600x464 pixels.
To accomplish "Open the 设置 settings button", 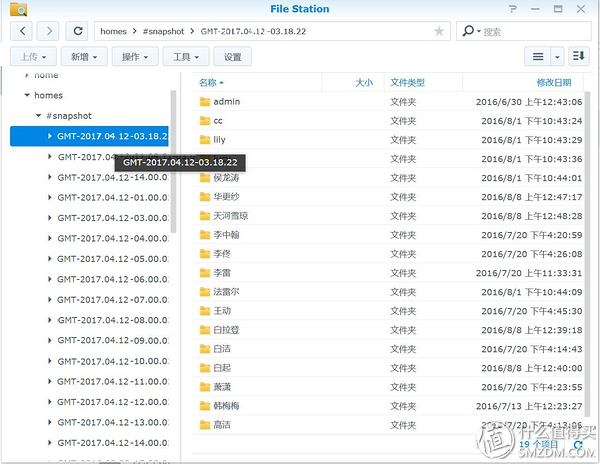I will coord(233,57).
